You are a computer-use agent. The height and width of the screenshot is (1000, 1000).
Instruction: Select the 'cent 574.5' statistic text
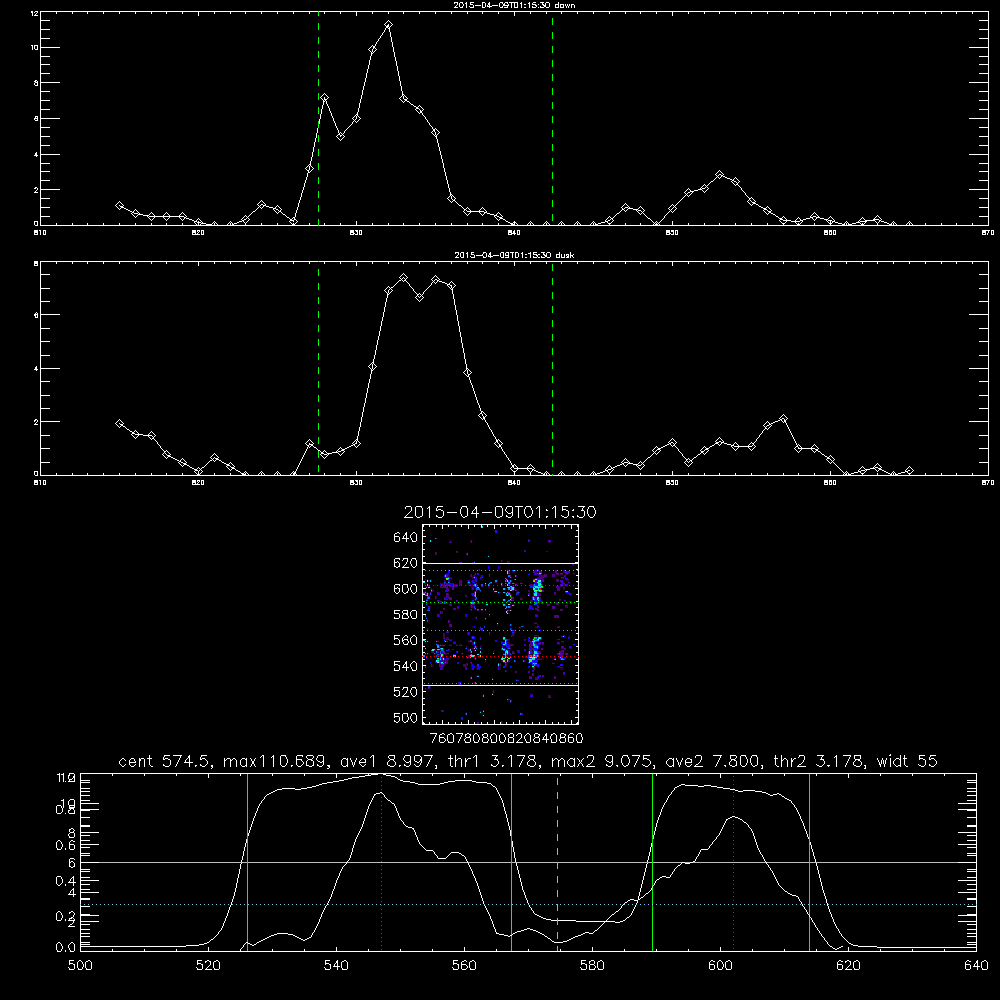pyautogui.click(x=165, y=761)
